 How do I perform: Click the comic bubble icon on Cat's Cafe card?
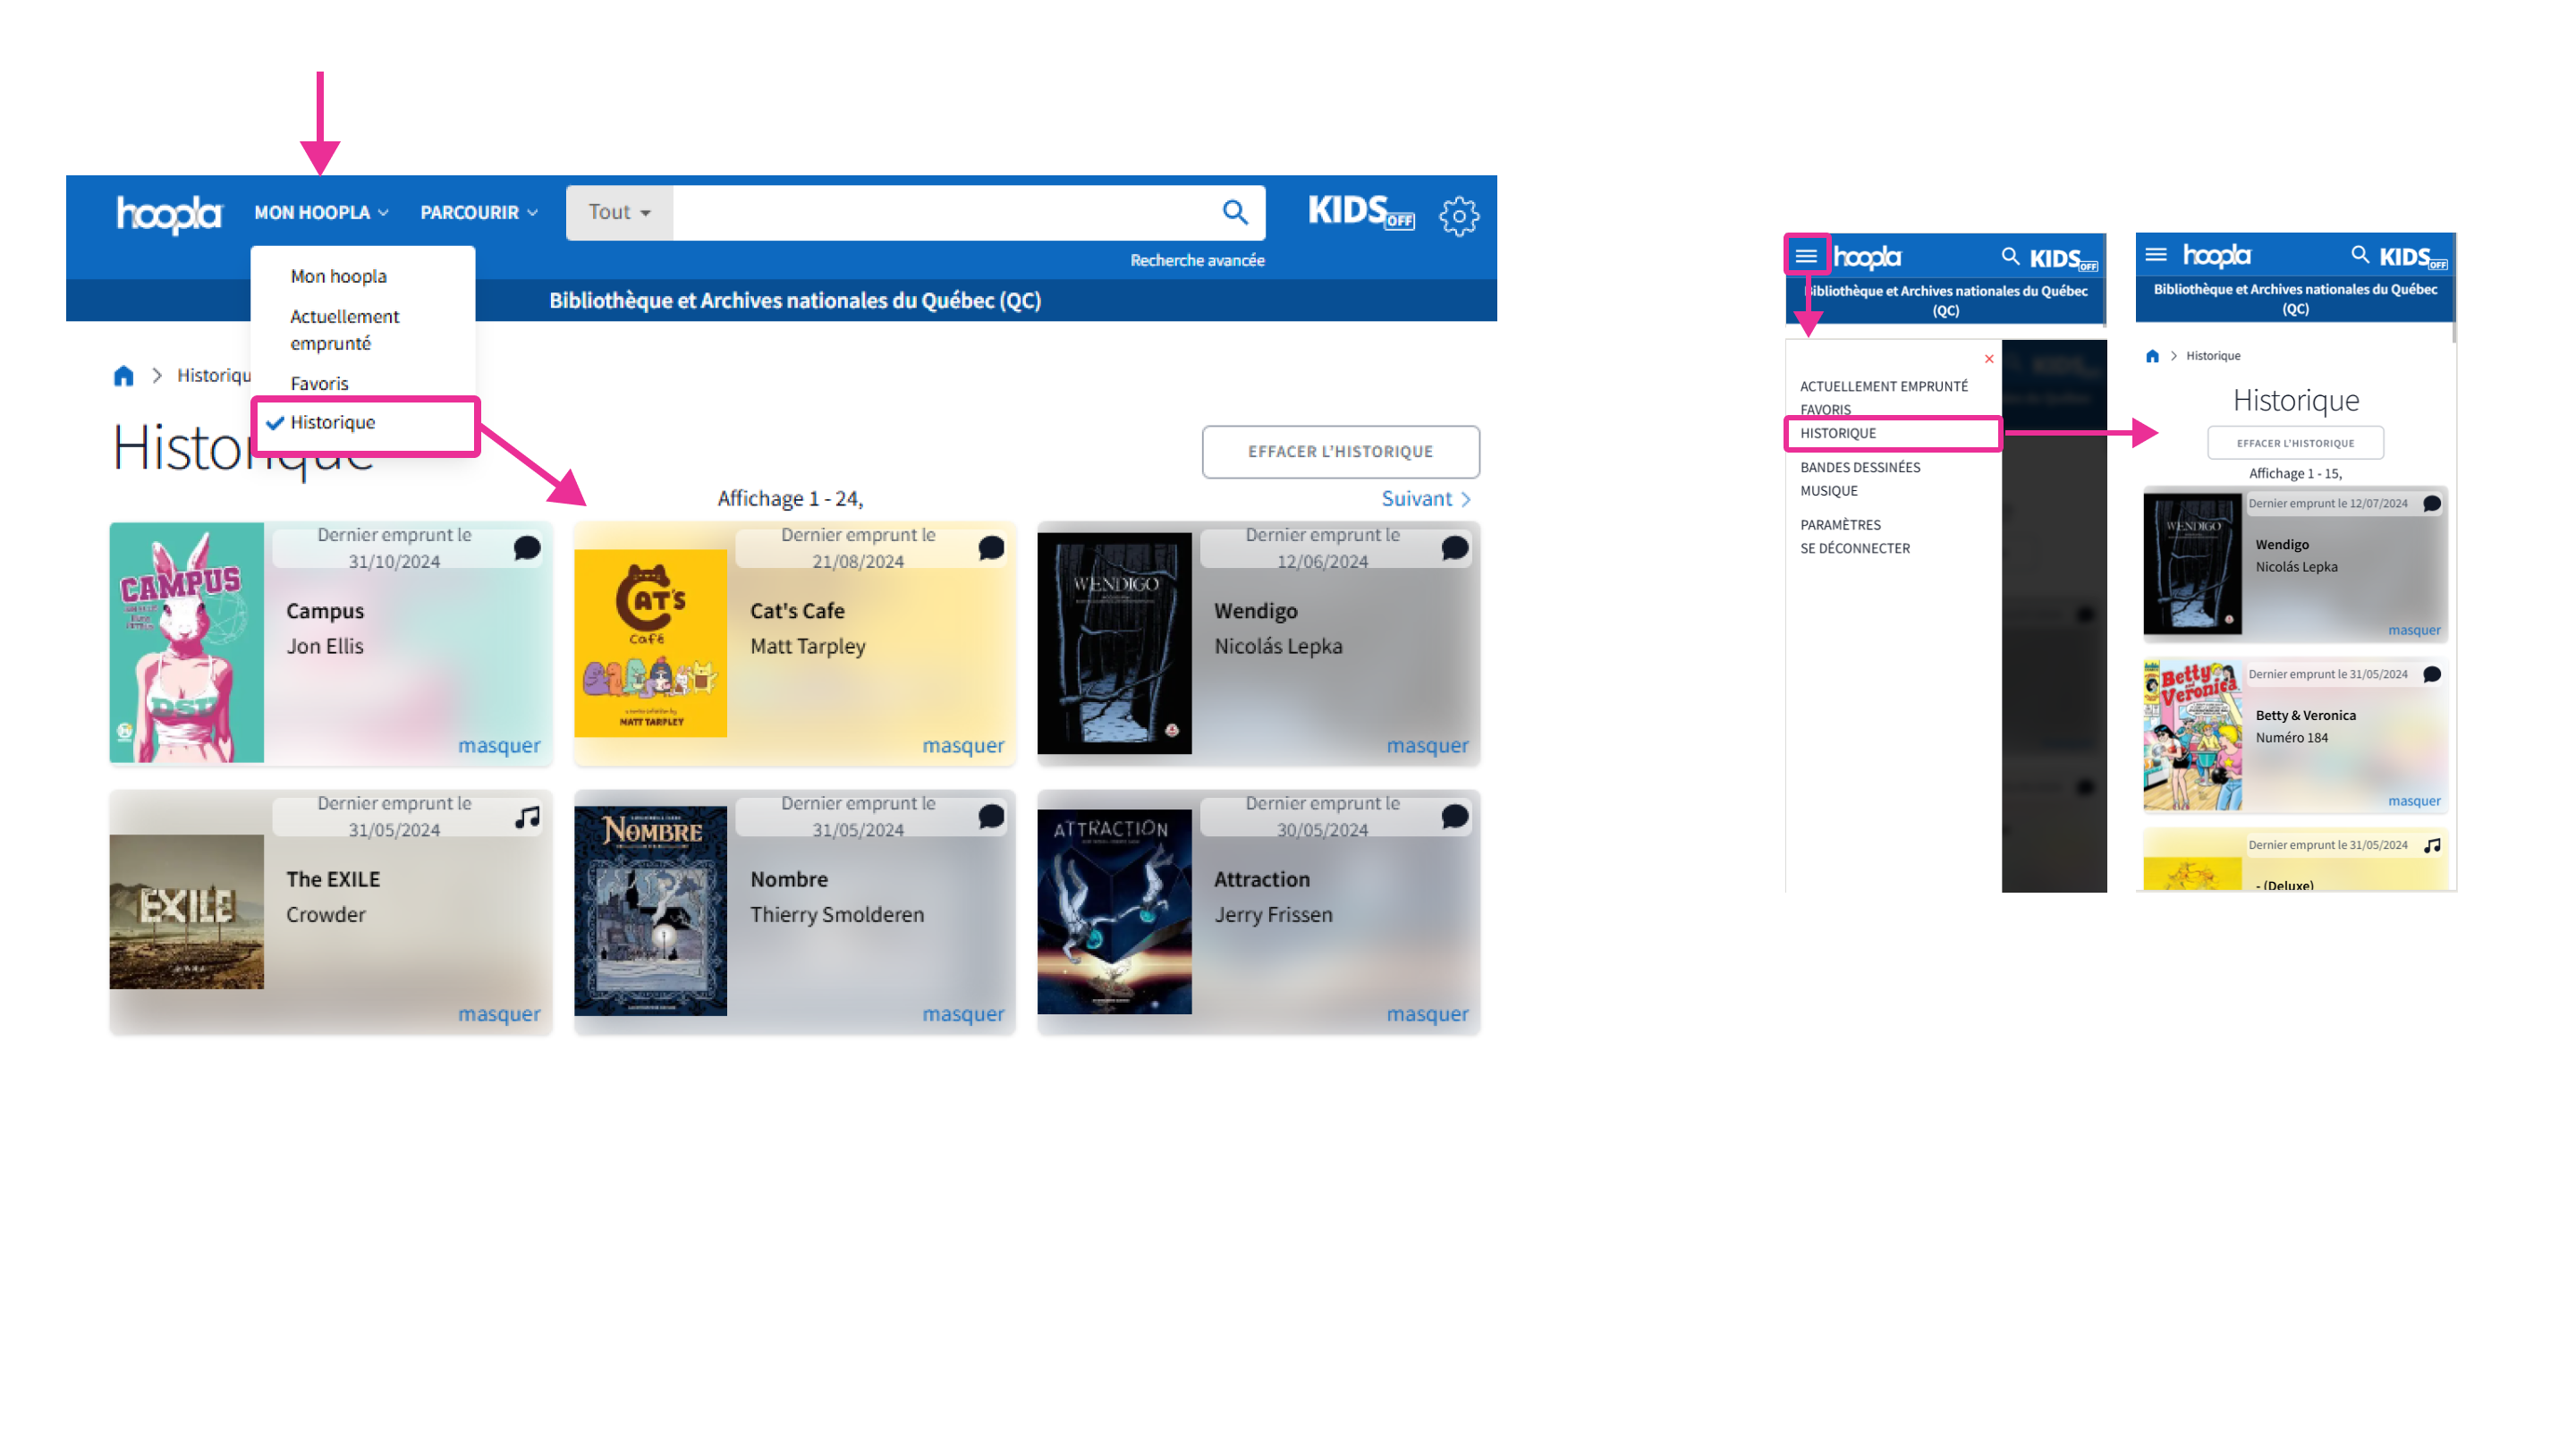tap(991, 548)
